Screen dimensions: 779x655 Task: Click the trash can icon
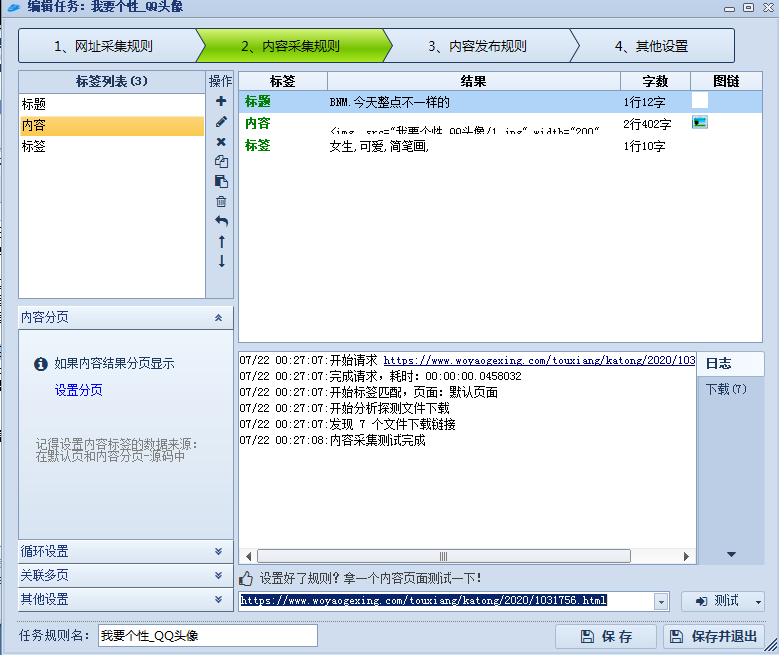click(x=221, y=201)
